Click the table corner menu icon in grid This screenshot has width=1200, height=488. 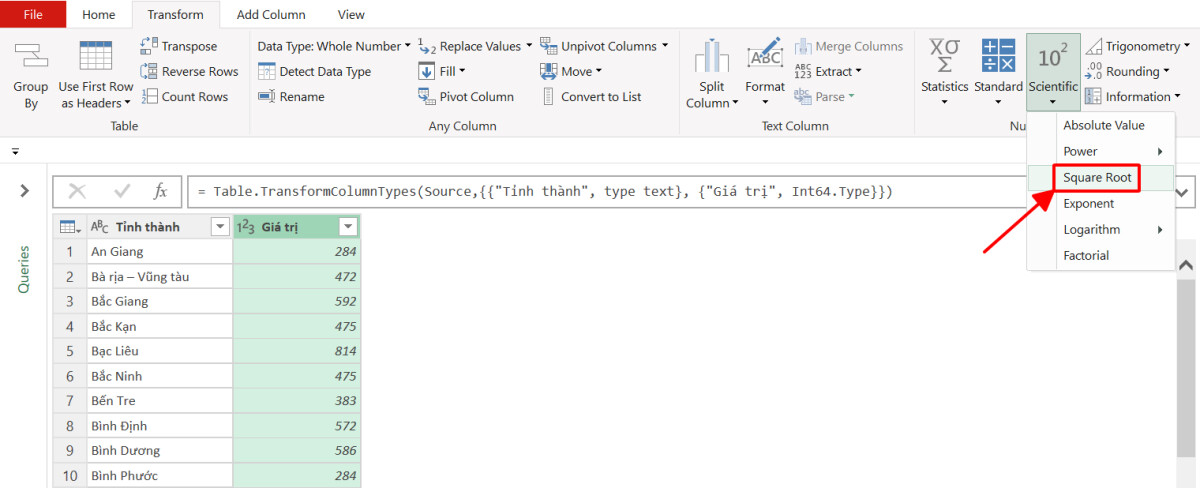[x=69, y=226]
